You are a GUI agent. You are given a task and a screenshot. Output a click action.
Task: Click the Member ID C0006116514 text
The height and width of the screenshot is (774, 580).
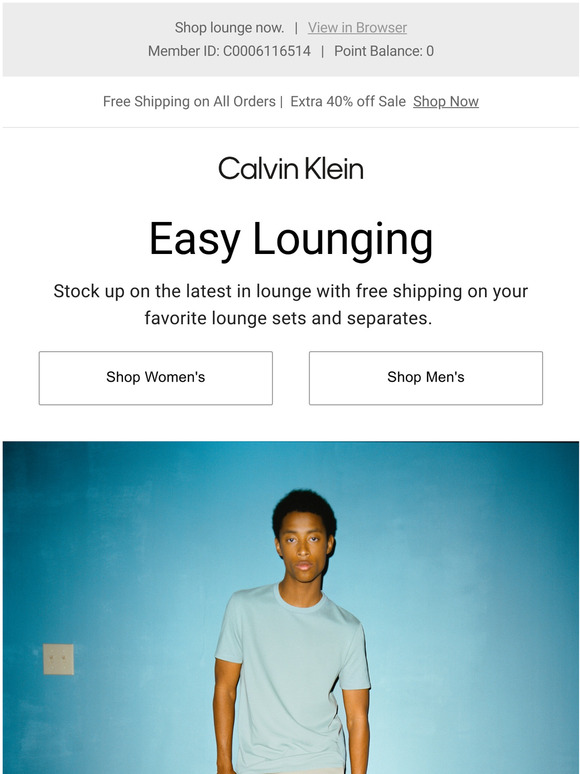230,51
